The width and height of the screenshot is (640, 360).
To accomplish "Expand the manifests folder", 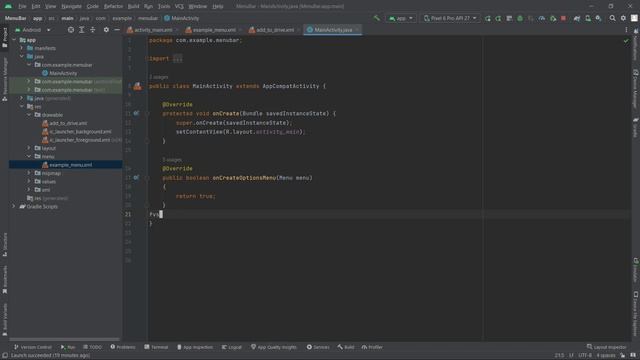I will [x=22, y=48].
